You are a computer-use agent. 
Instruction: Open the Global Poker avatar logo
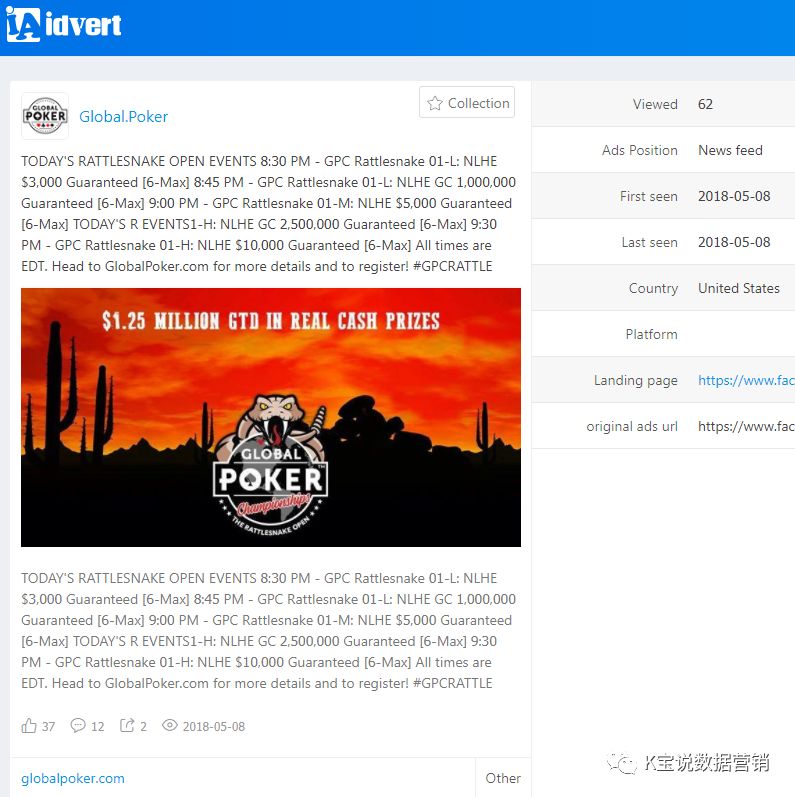(45, 116)
